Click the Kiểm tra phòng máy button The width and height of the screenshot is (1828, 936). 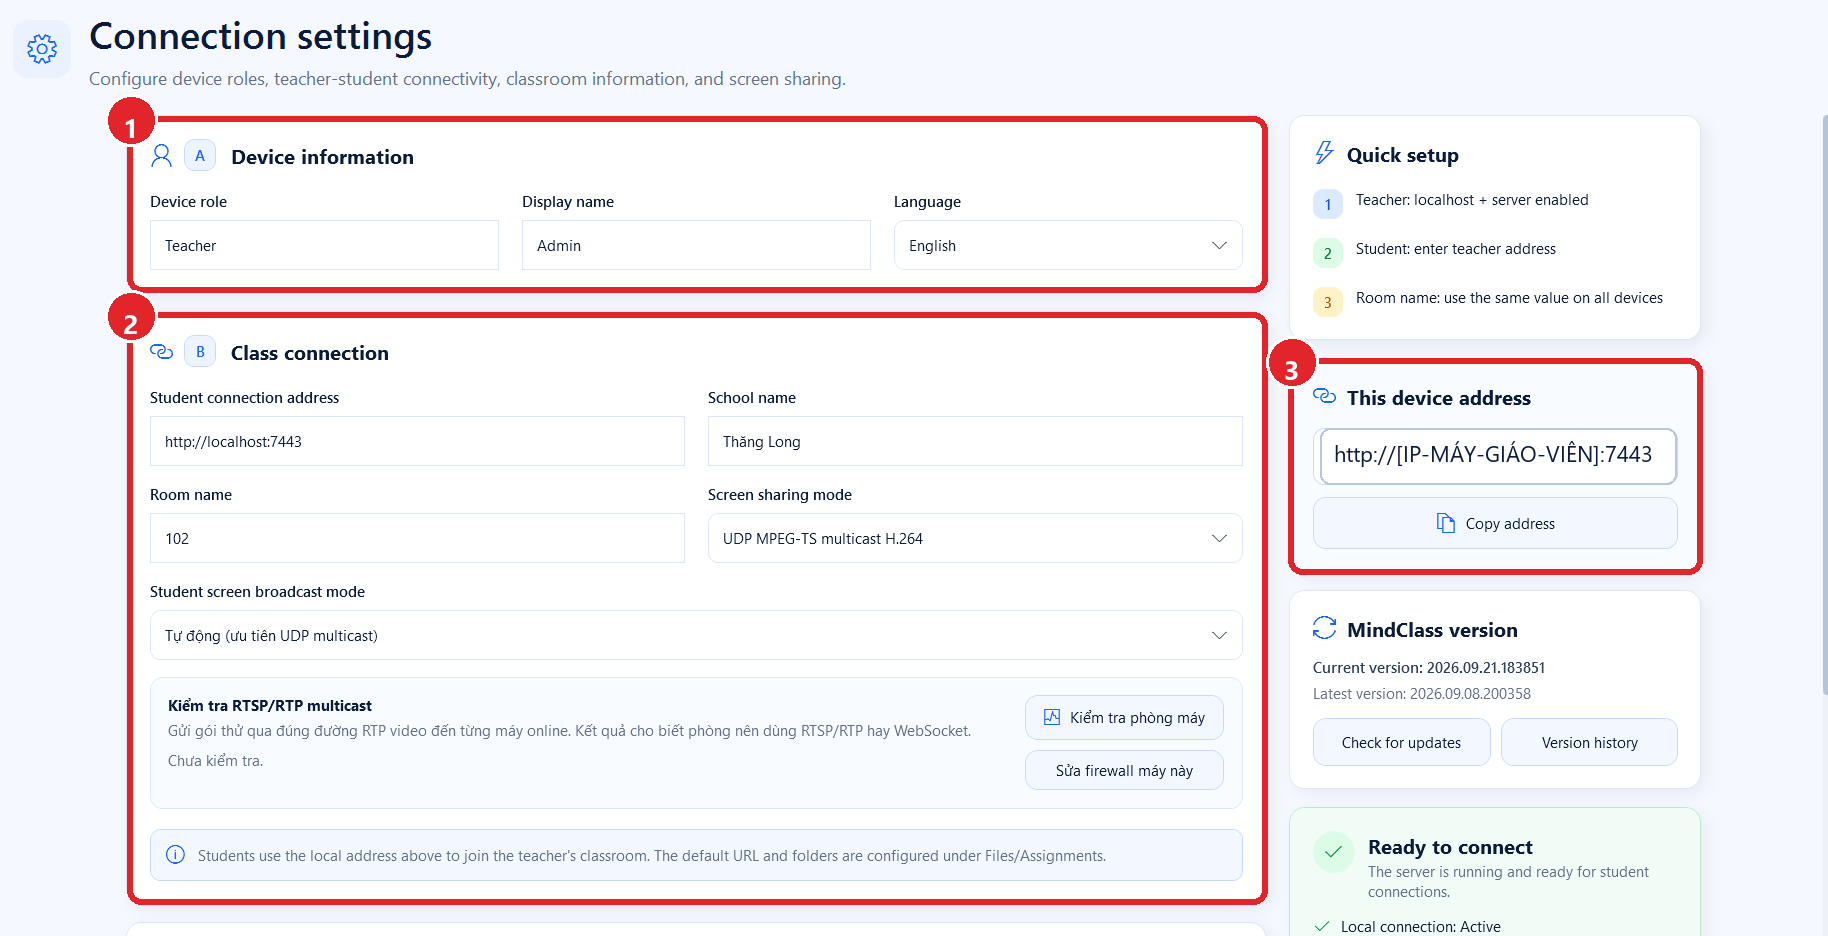click(1124, 717)
